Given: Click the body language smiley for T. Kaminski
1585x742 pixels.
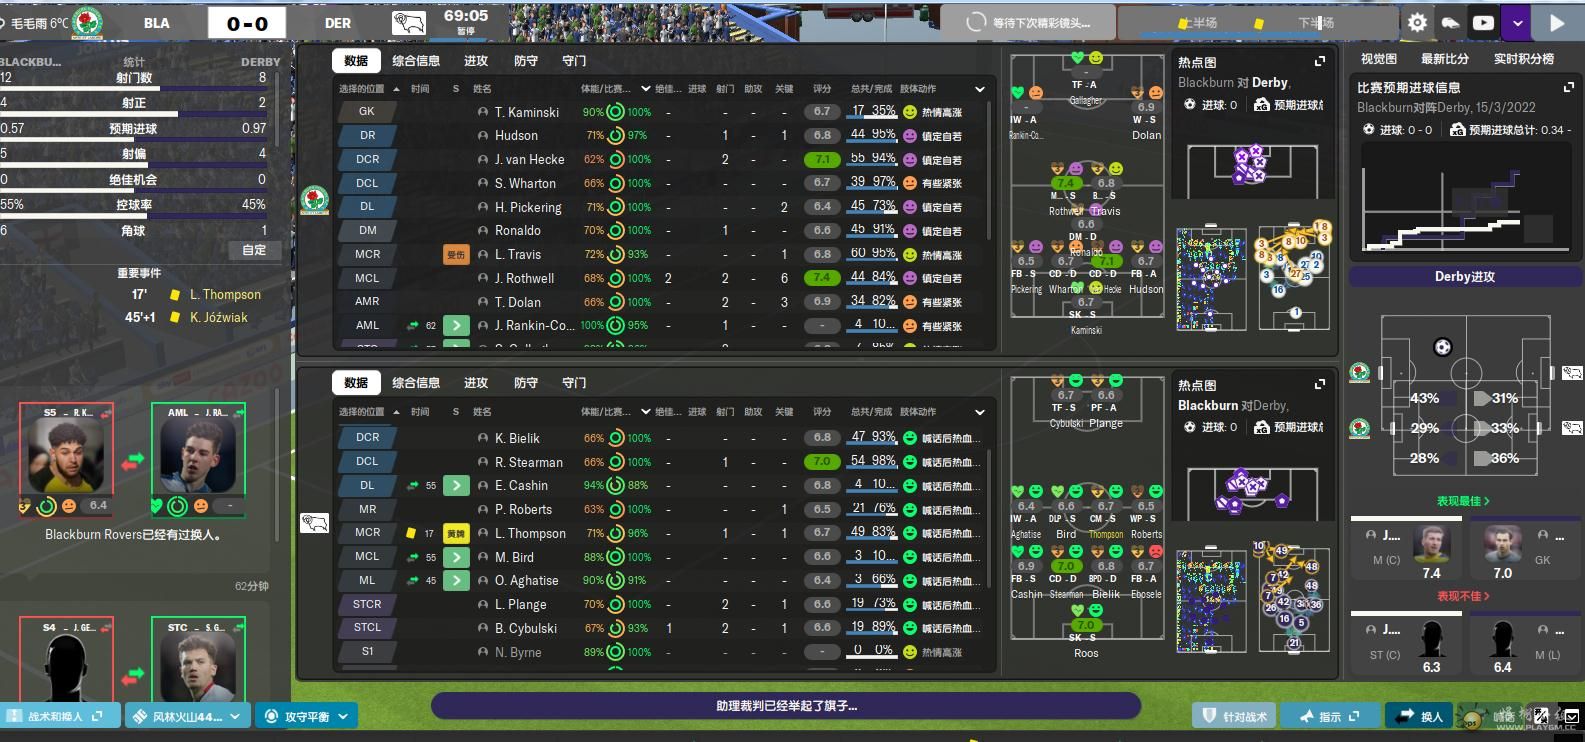Looking at the screenshot, I should coord(910,112).
